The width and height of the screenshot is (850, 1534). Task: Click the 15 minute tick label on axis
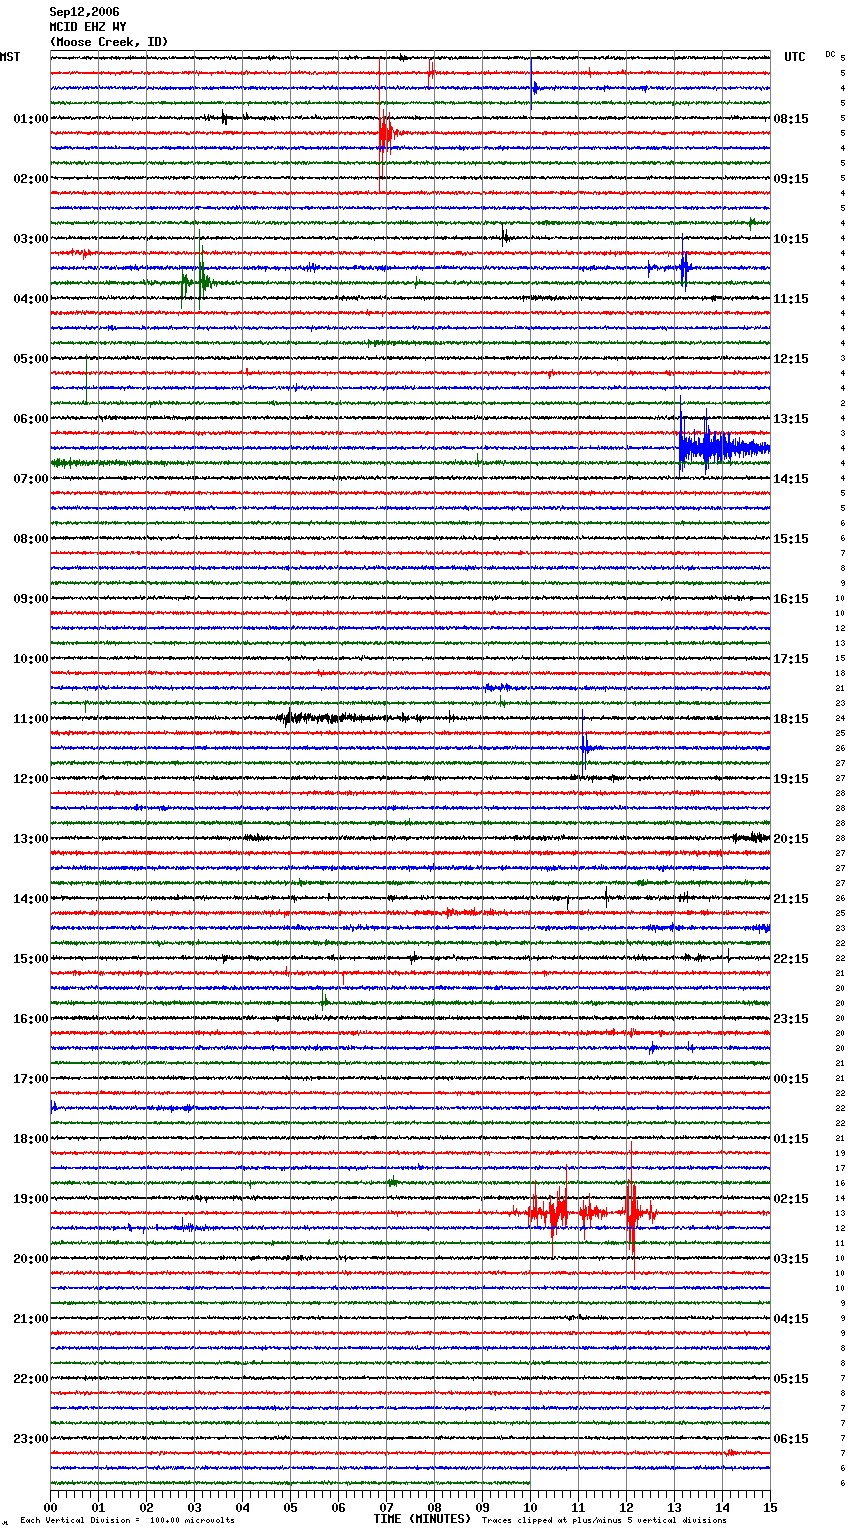pyautogui.click(x=770, y=1507)
